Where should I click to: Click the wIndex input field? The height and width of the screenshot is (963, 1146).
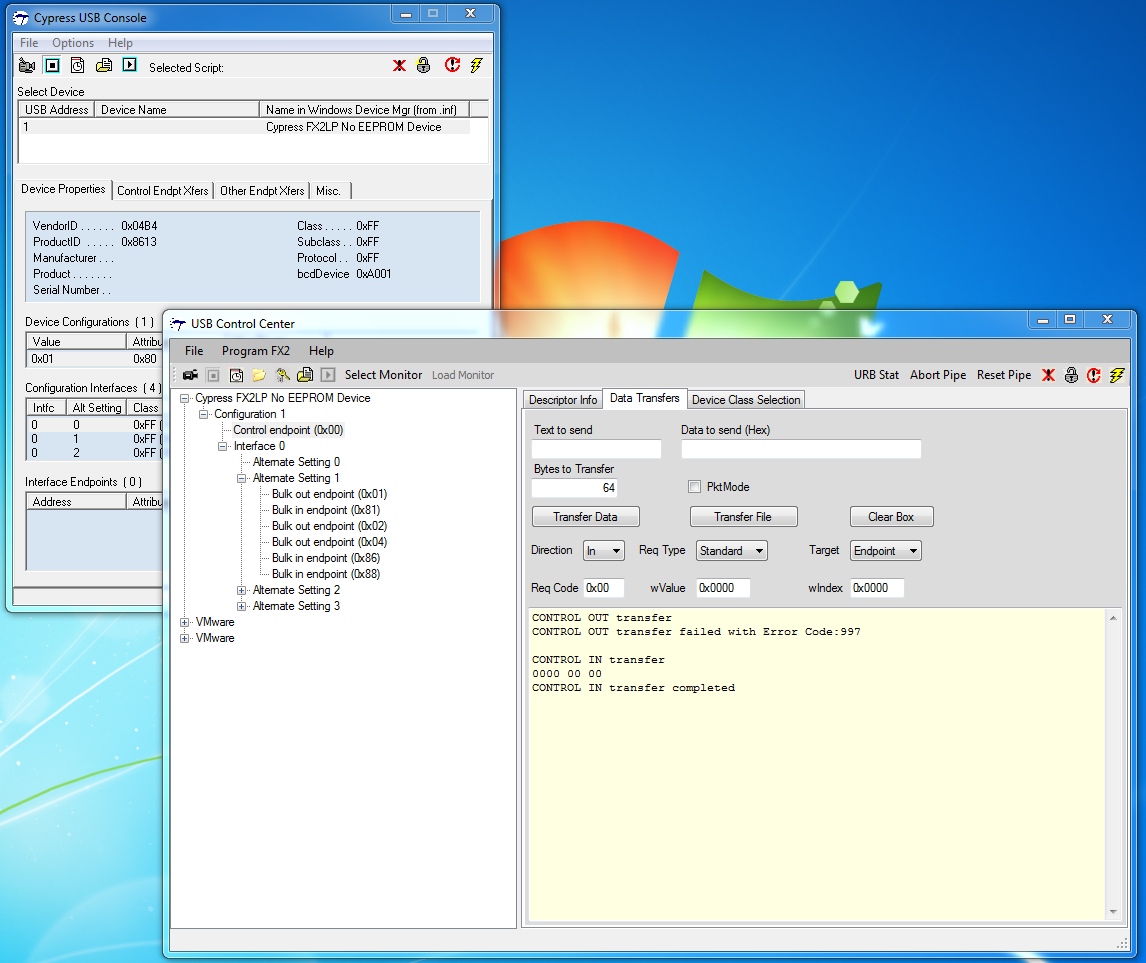pos(877,587)
